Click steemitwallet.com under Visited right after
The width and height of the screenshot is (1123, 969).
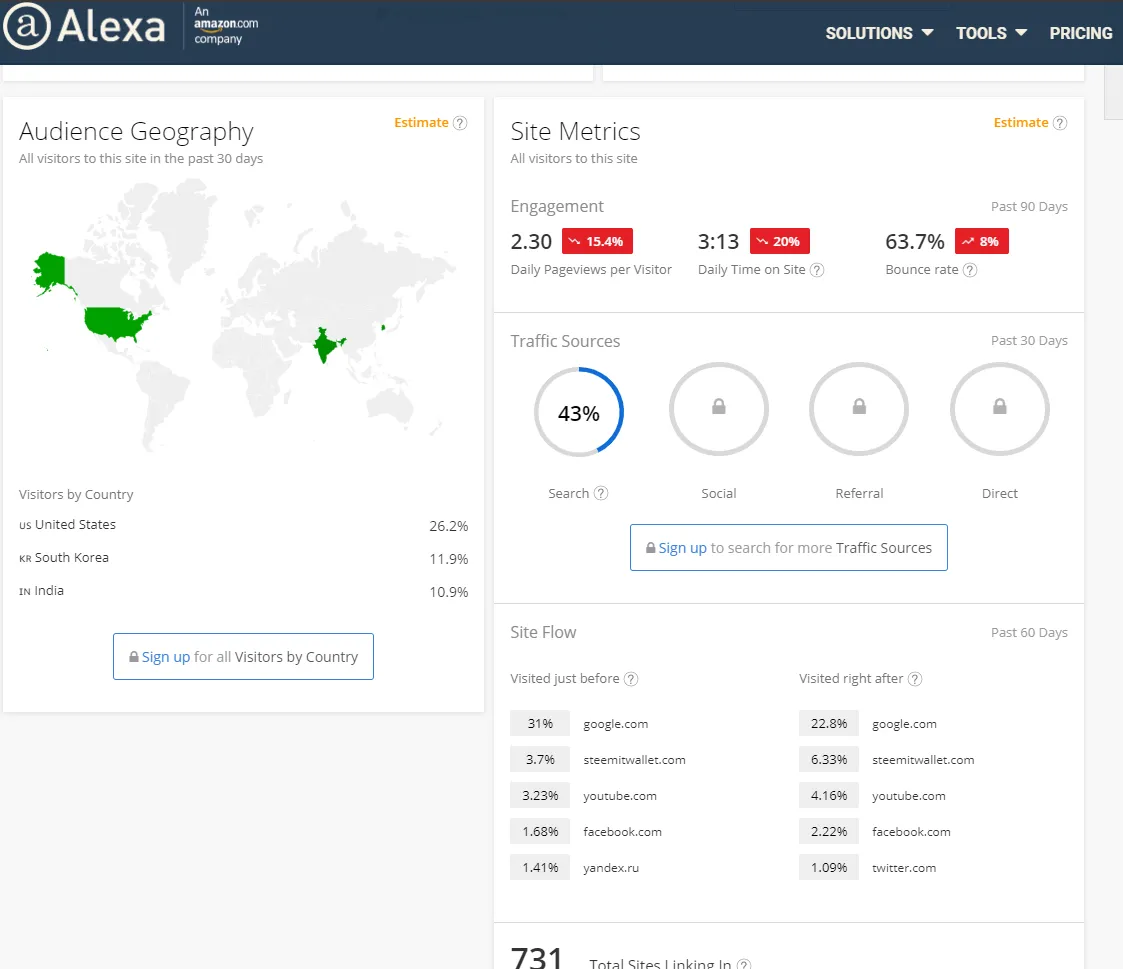[x=922, y=760]
